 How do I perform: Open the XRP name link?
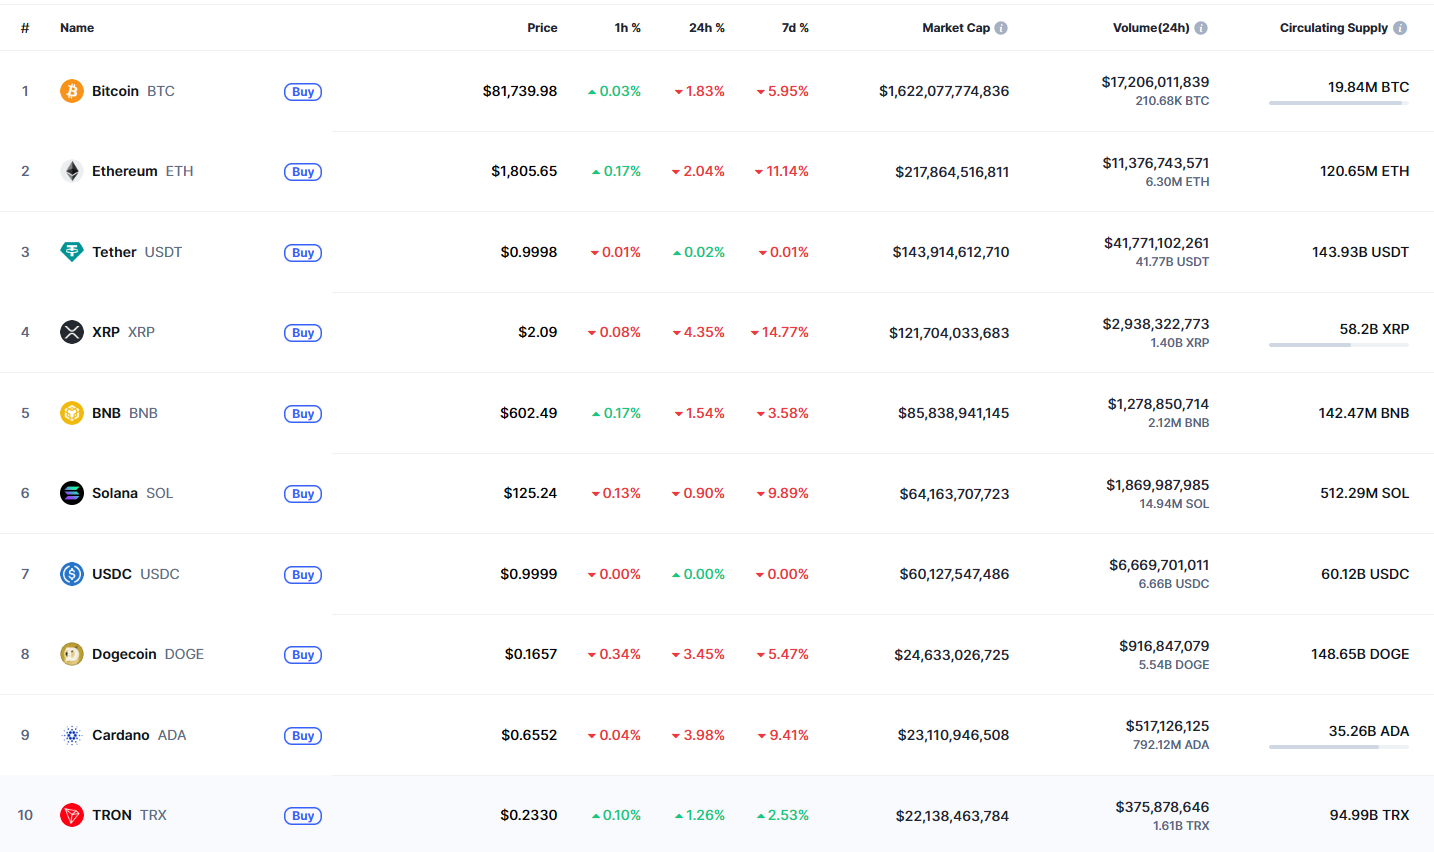[123, 332]
